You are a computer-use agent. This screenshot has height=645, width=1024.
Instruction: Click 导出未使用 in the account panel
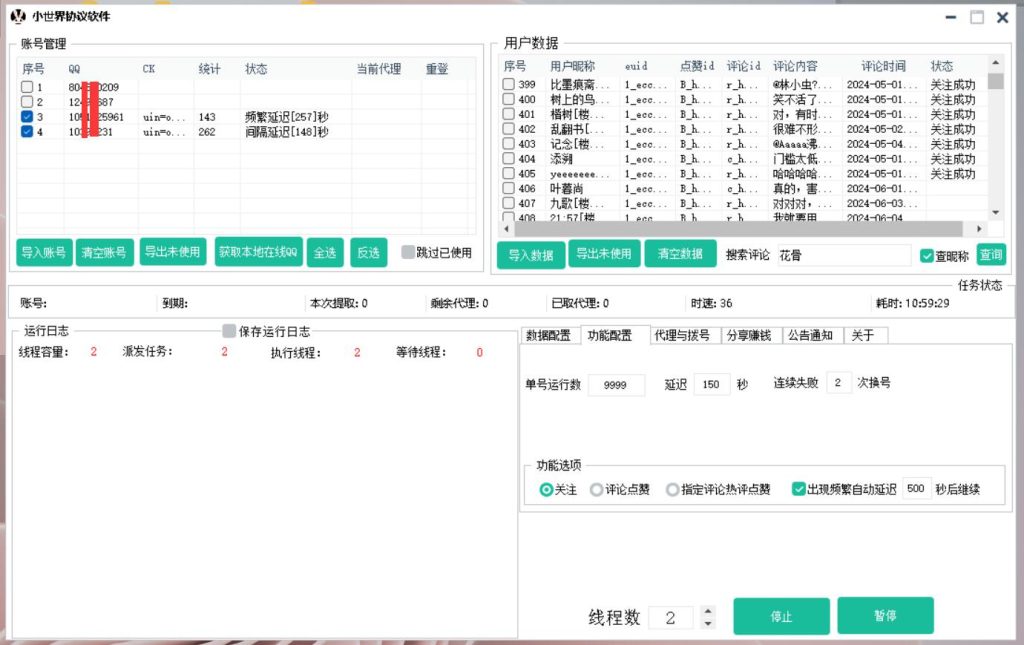pyautogui.click(x=172, y=252)
